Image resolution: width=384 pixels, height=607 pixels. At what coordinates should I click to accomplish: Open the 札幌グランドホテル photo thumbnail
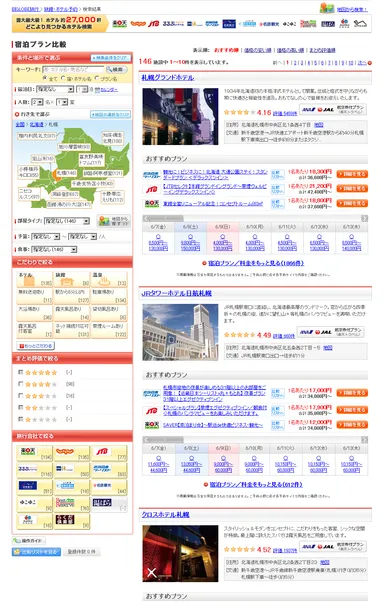click(180, 117)
